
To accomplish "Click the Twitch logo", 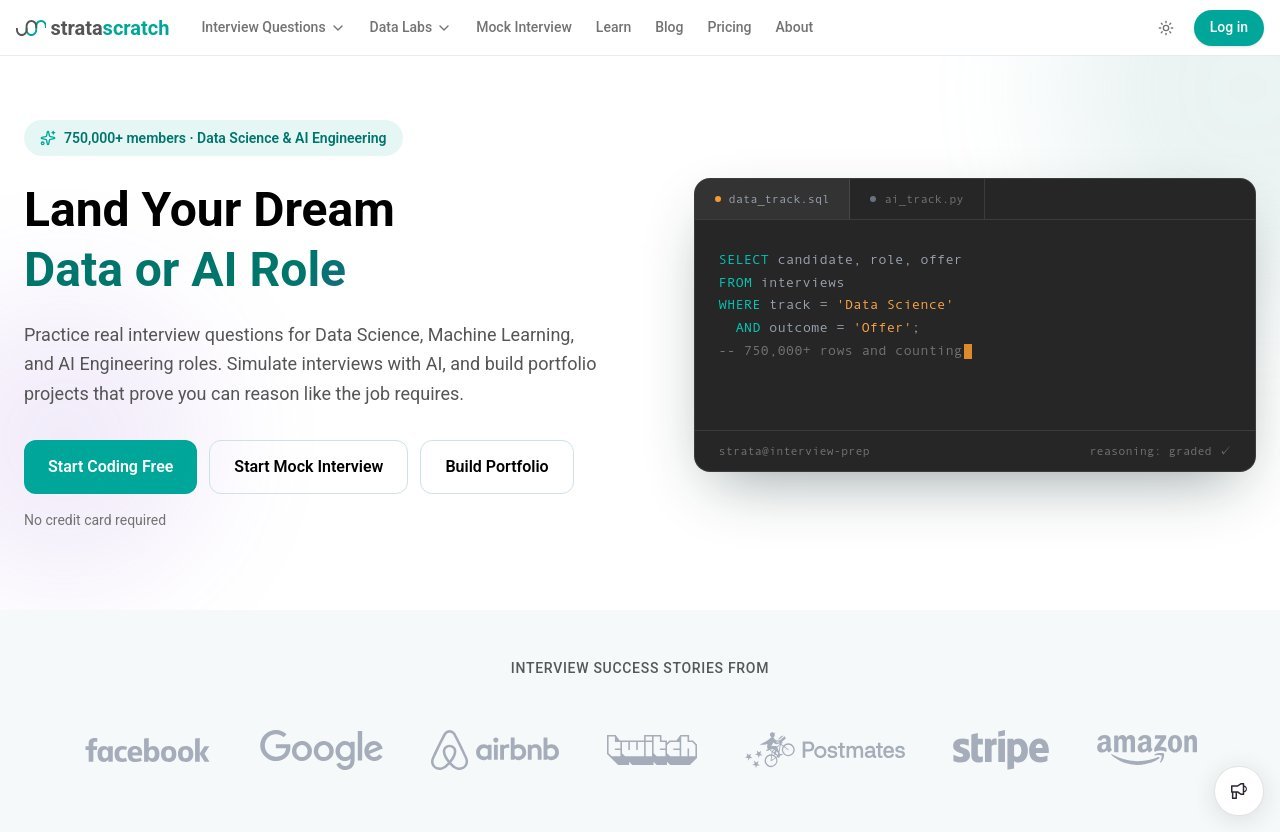I will (x=652, y=750).
